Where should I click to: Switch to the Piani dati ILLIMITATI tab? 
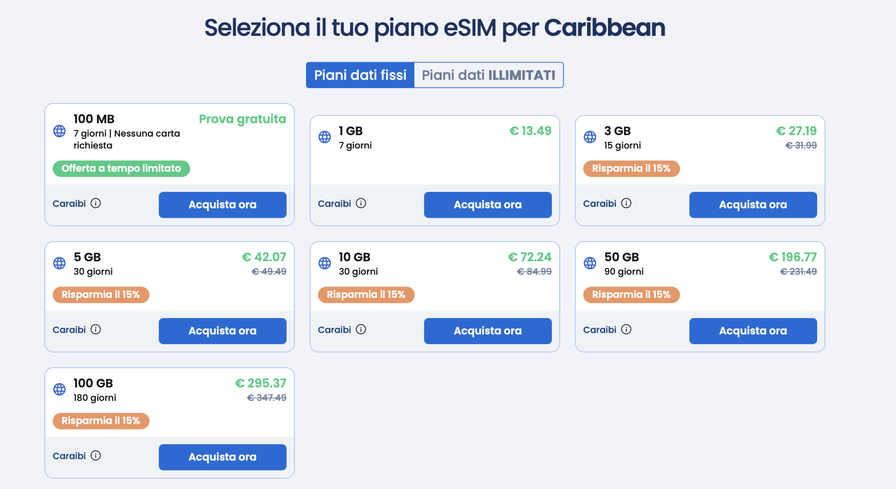point(489,75)
